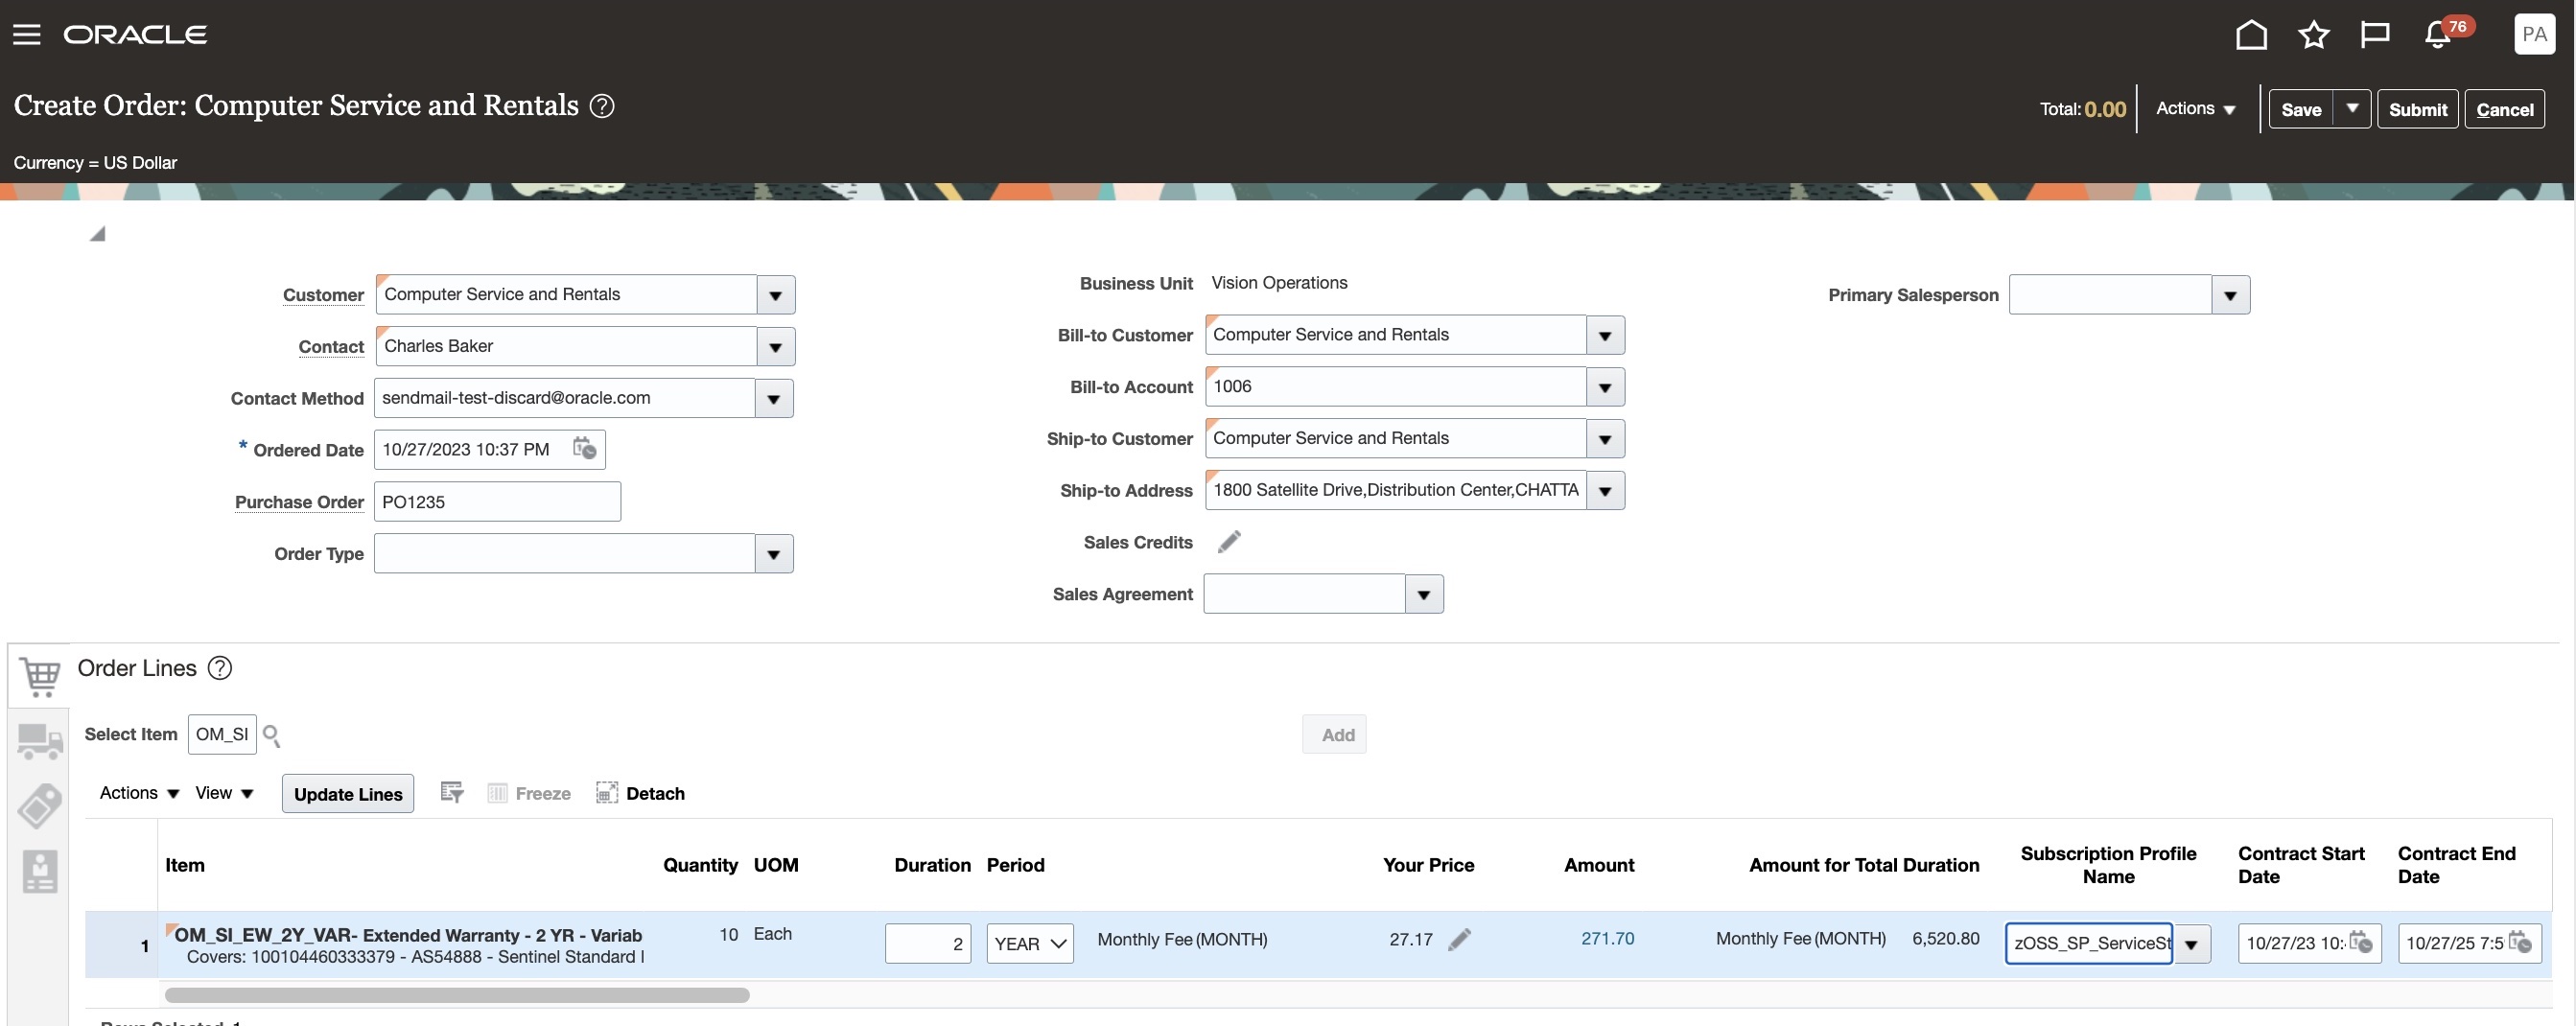
Task: Select the OM_SI_EW_2Y_VAR item row text
Action: click(408, 935)
